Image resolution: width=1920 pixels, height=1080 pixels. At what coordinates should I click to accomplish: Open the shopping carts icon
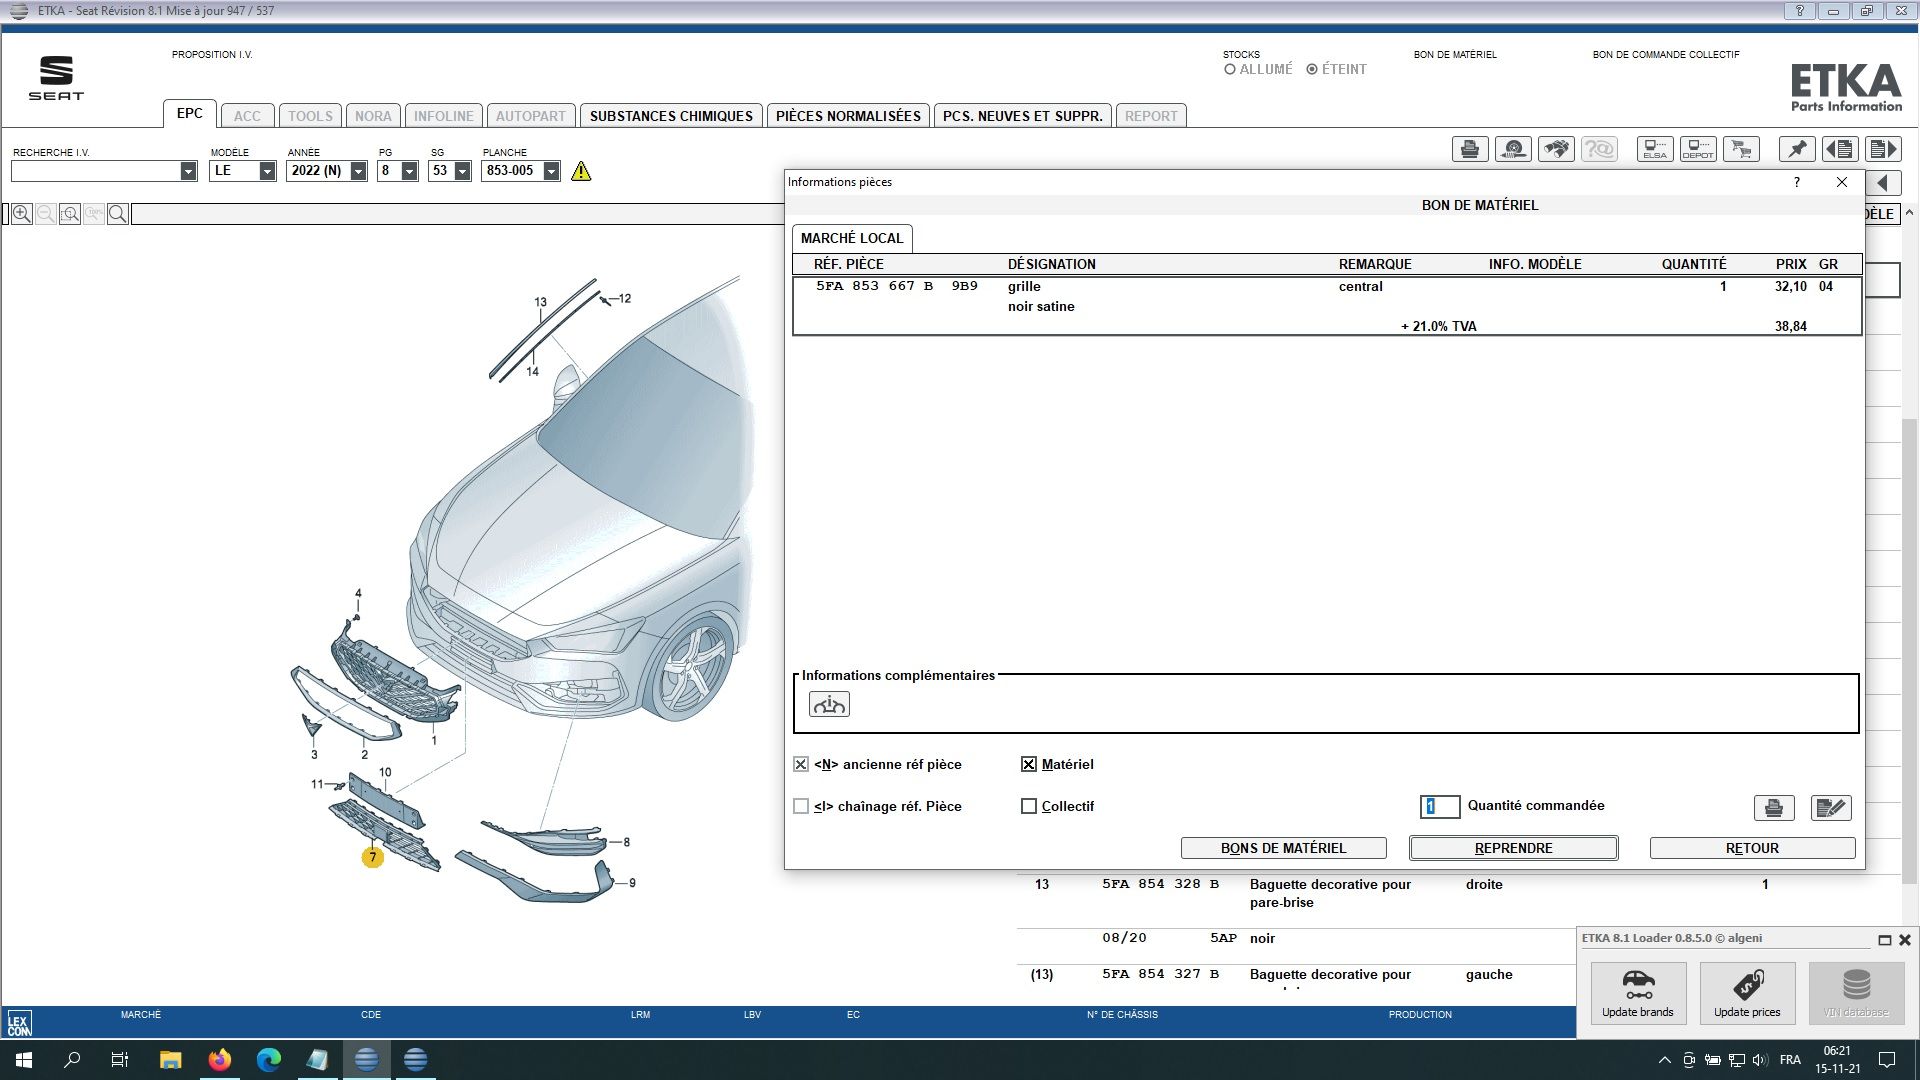coord(1741,150)
